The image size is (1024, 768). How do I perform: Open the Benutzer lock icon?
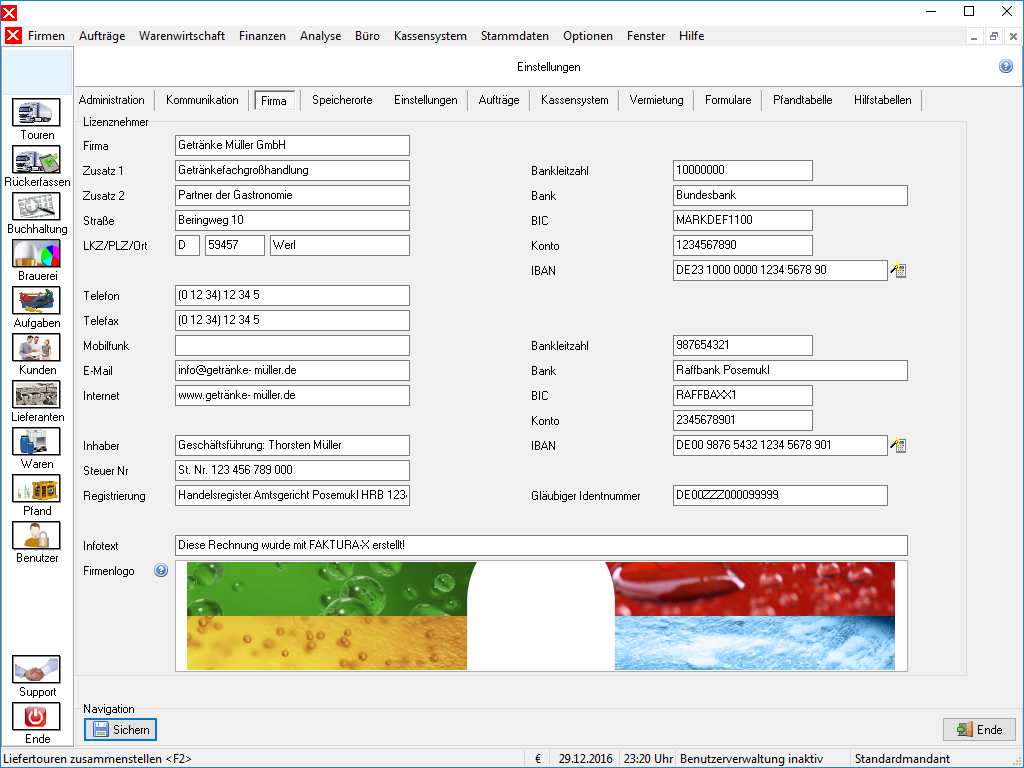tap(36, 536)
